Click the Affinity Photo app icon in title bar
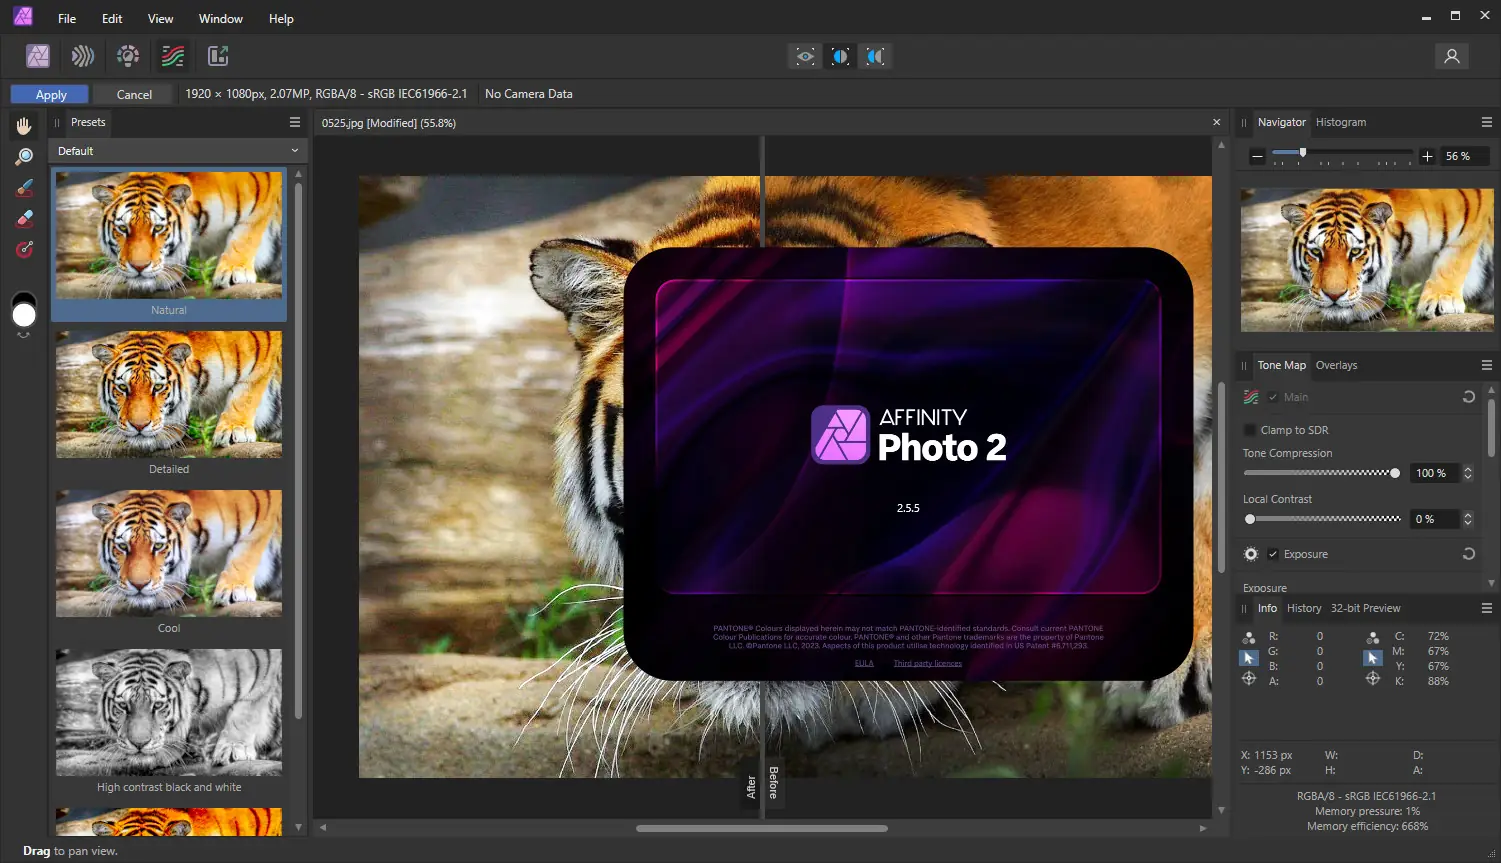This screenshot has height=863, width=1501. 23,16
